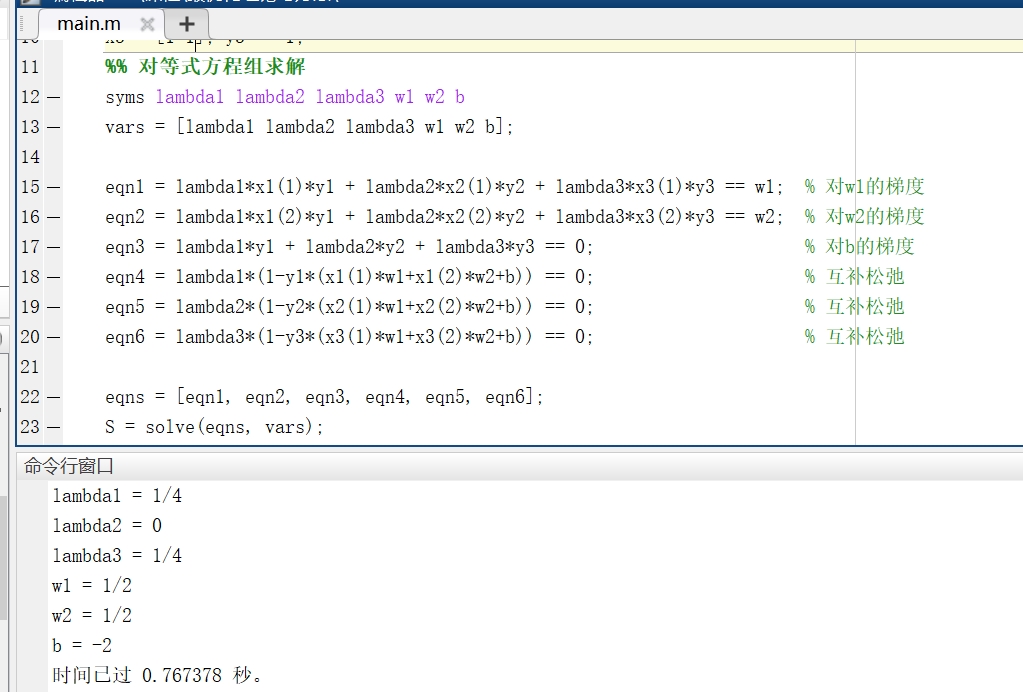Click the eqn6 equation line

(x=349, y=337)
